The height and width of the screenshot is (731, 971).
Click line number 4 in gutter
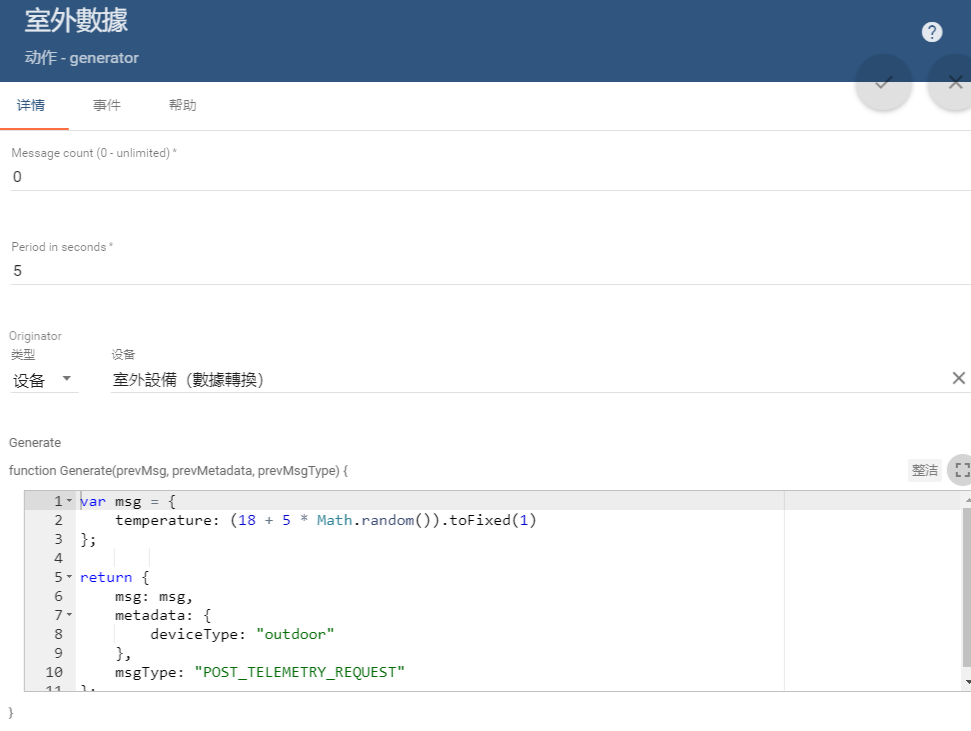click(58, 558)
